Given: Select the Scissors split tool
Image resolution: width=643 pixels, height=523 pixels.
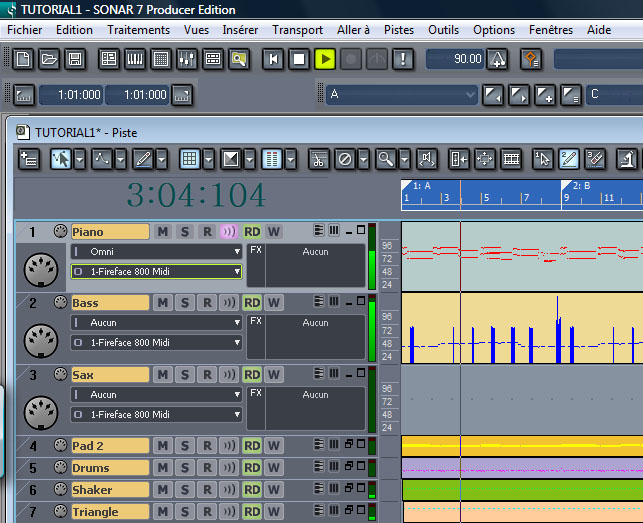Looking at the screenshot, I should click(319, 159).
